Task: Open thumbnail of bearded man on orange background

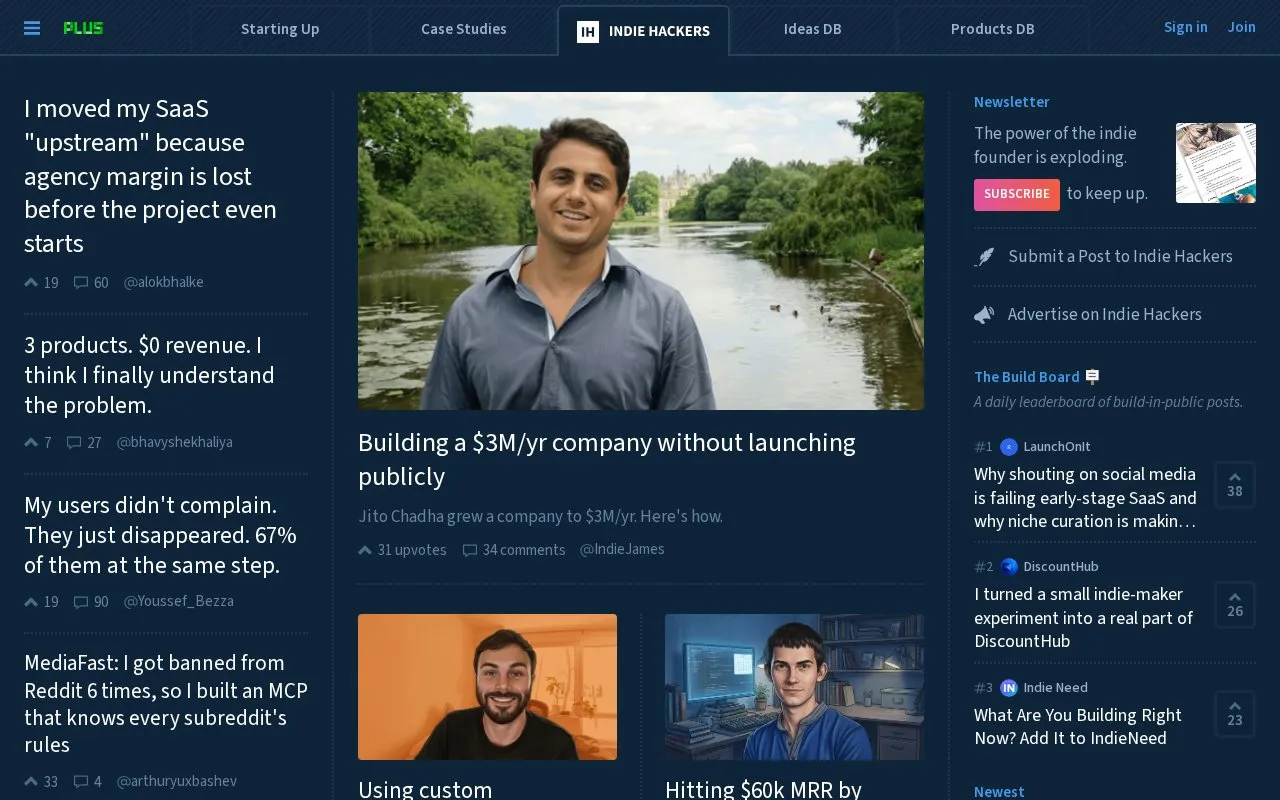Action: click(x=488, y=687)
